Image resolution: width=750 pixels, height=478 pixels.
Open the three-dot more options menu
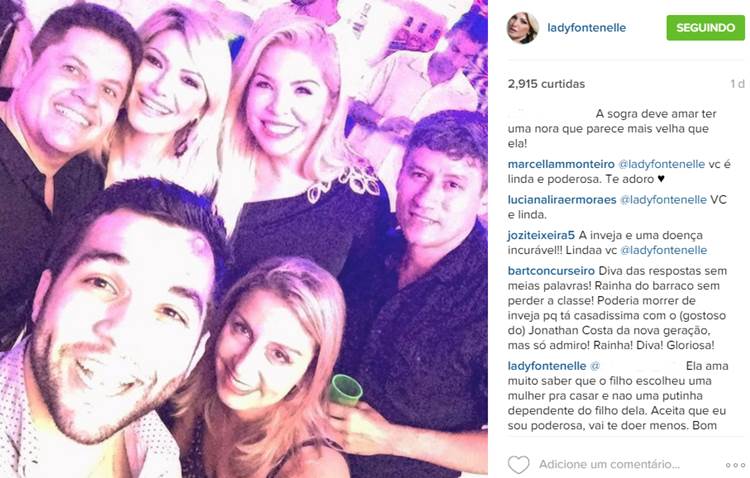735,465
